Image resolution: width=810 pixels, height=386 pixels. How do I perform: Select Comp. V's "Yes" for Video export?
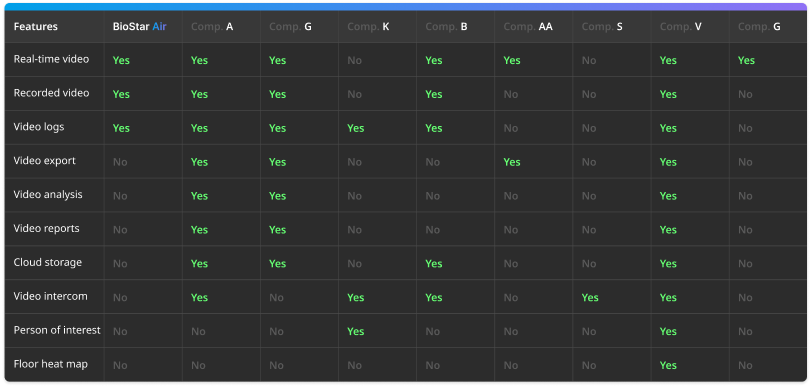click(x=668, y=162)
